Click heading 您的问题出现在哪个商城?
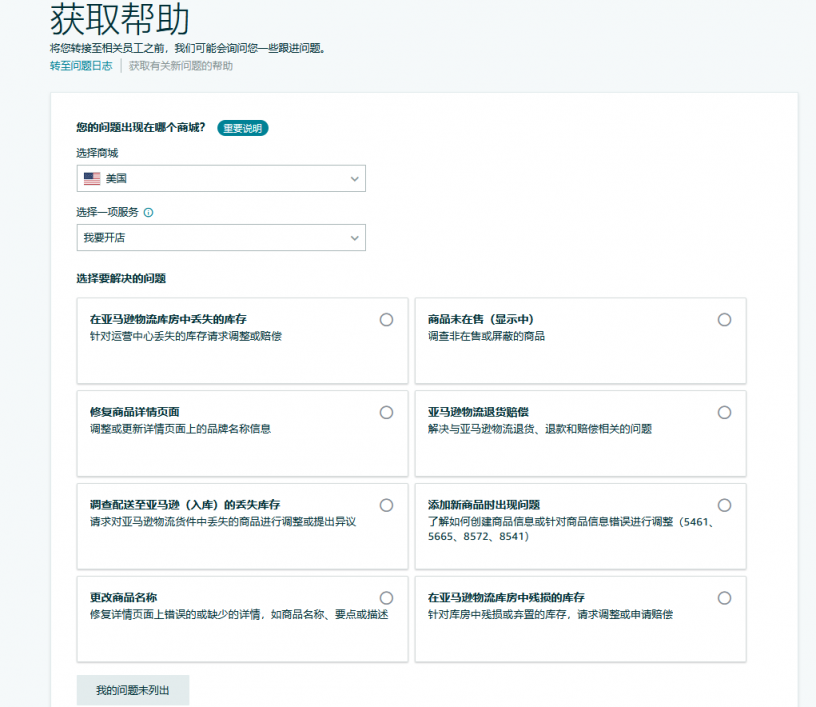The width and height of the screenshot is (816, 707). 141,127
